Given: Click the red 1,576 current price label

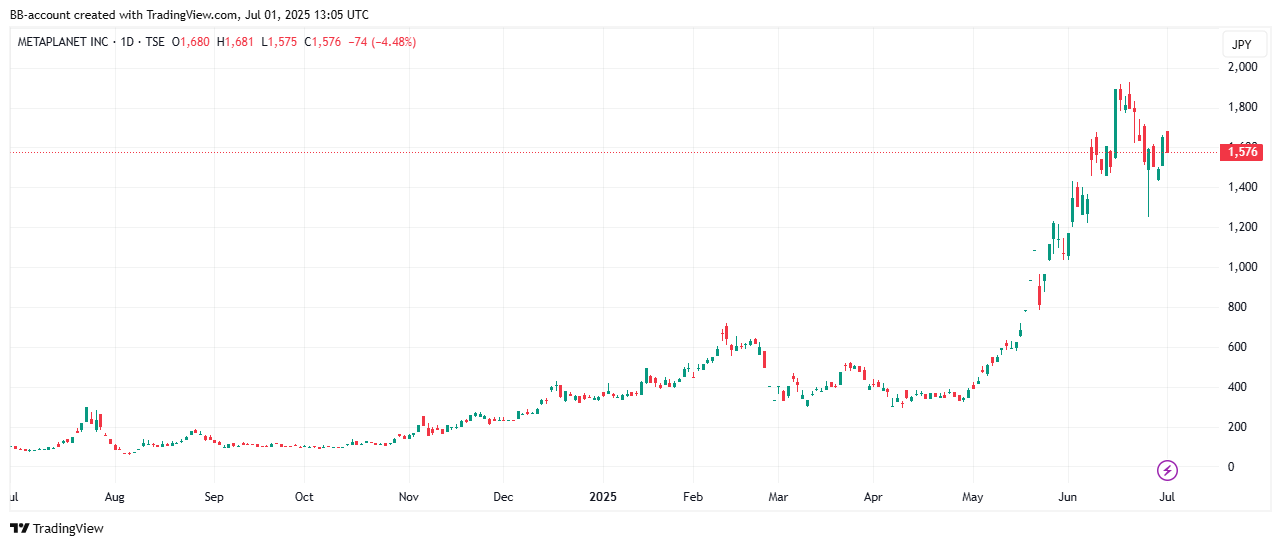Looking at the screenshot, I should point(1241,152).
